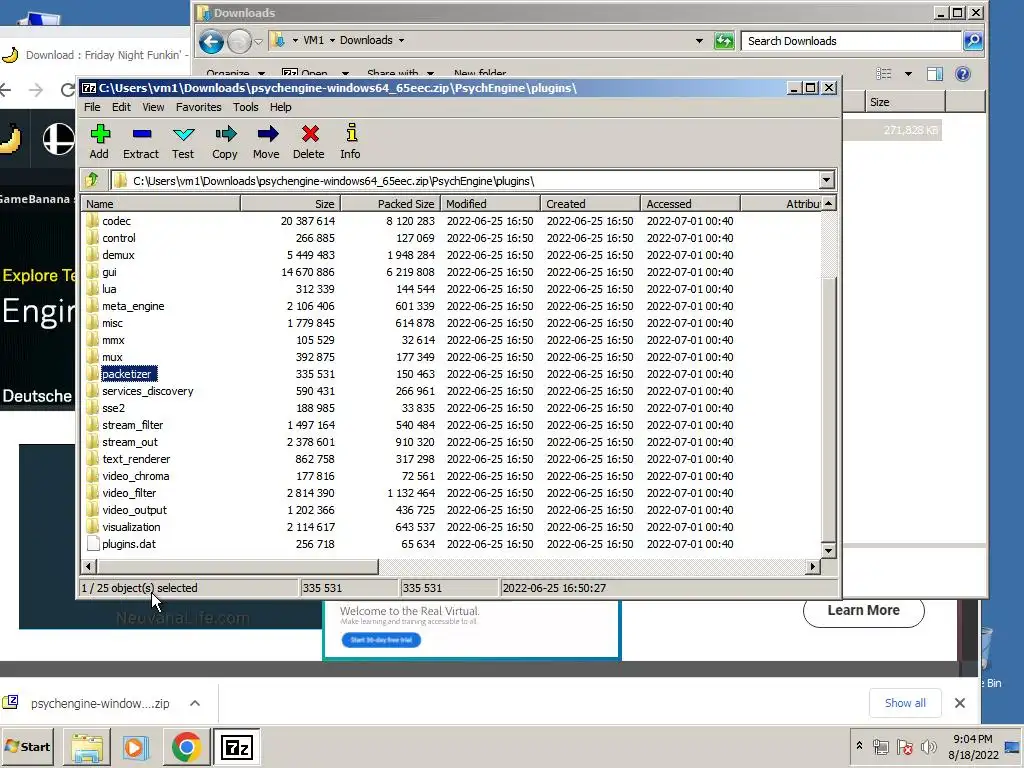Sort by Created column header
The height and width of the screenshot is (768, 1024).
tap(590, 204)
